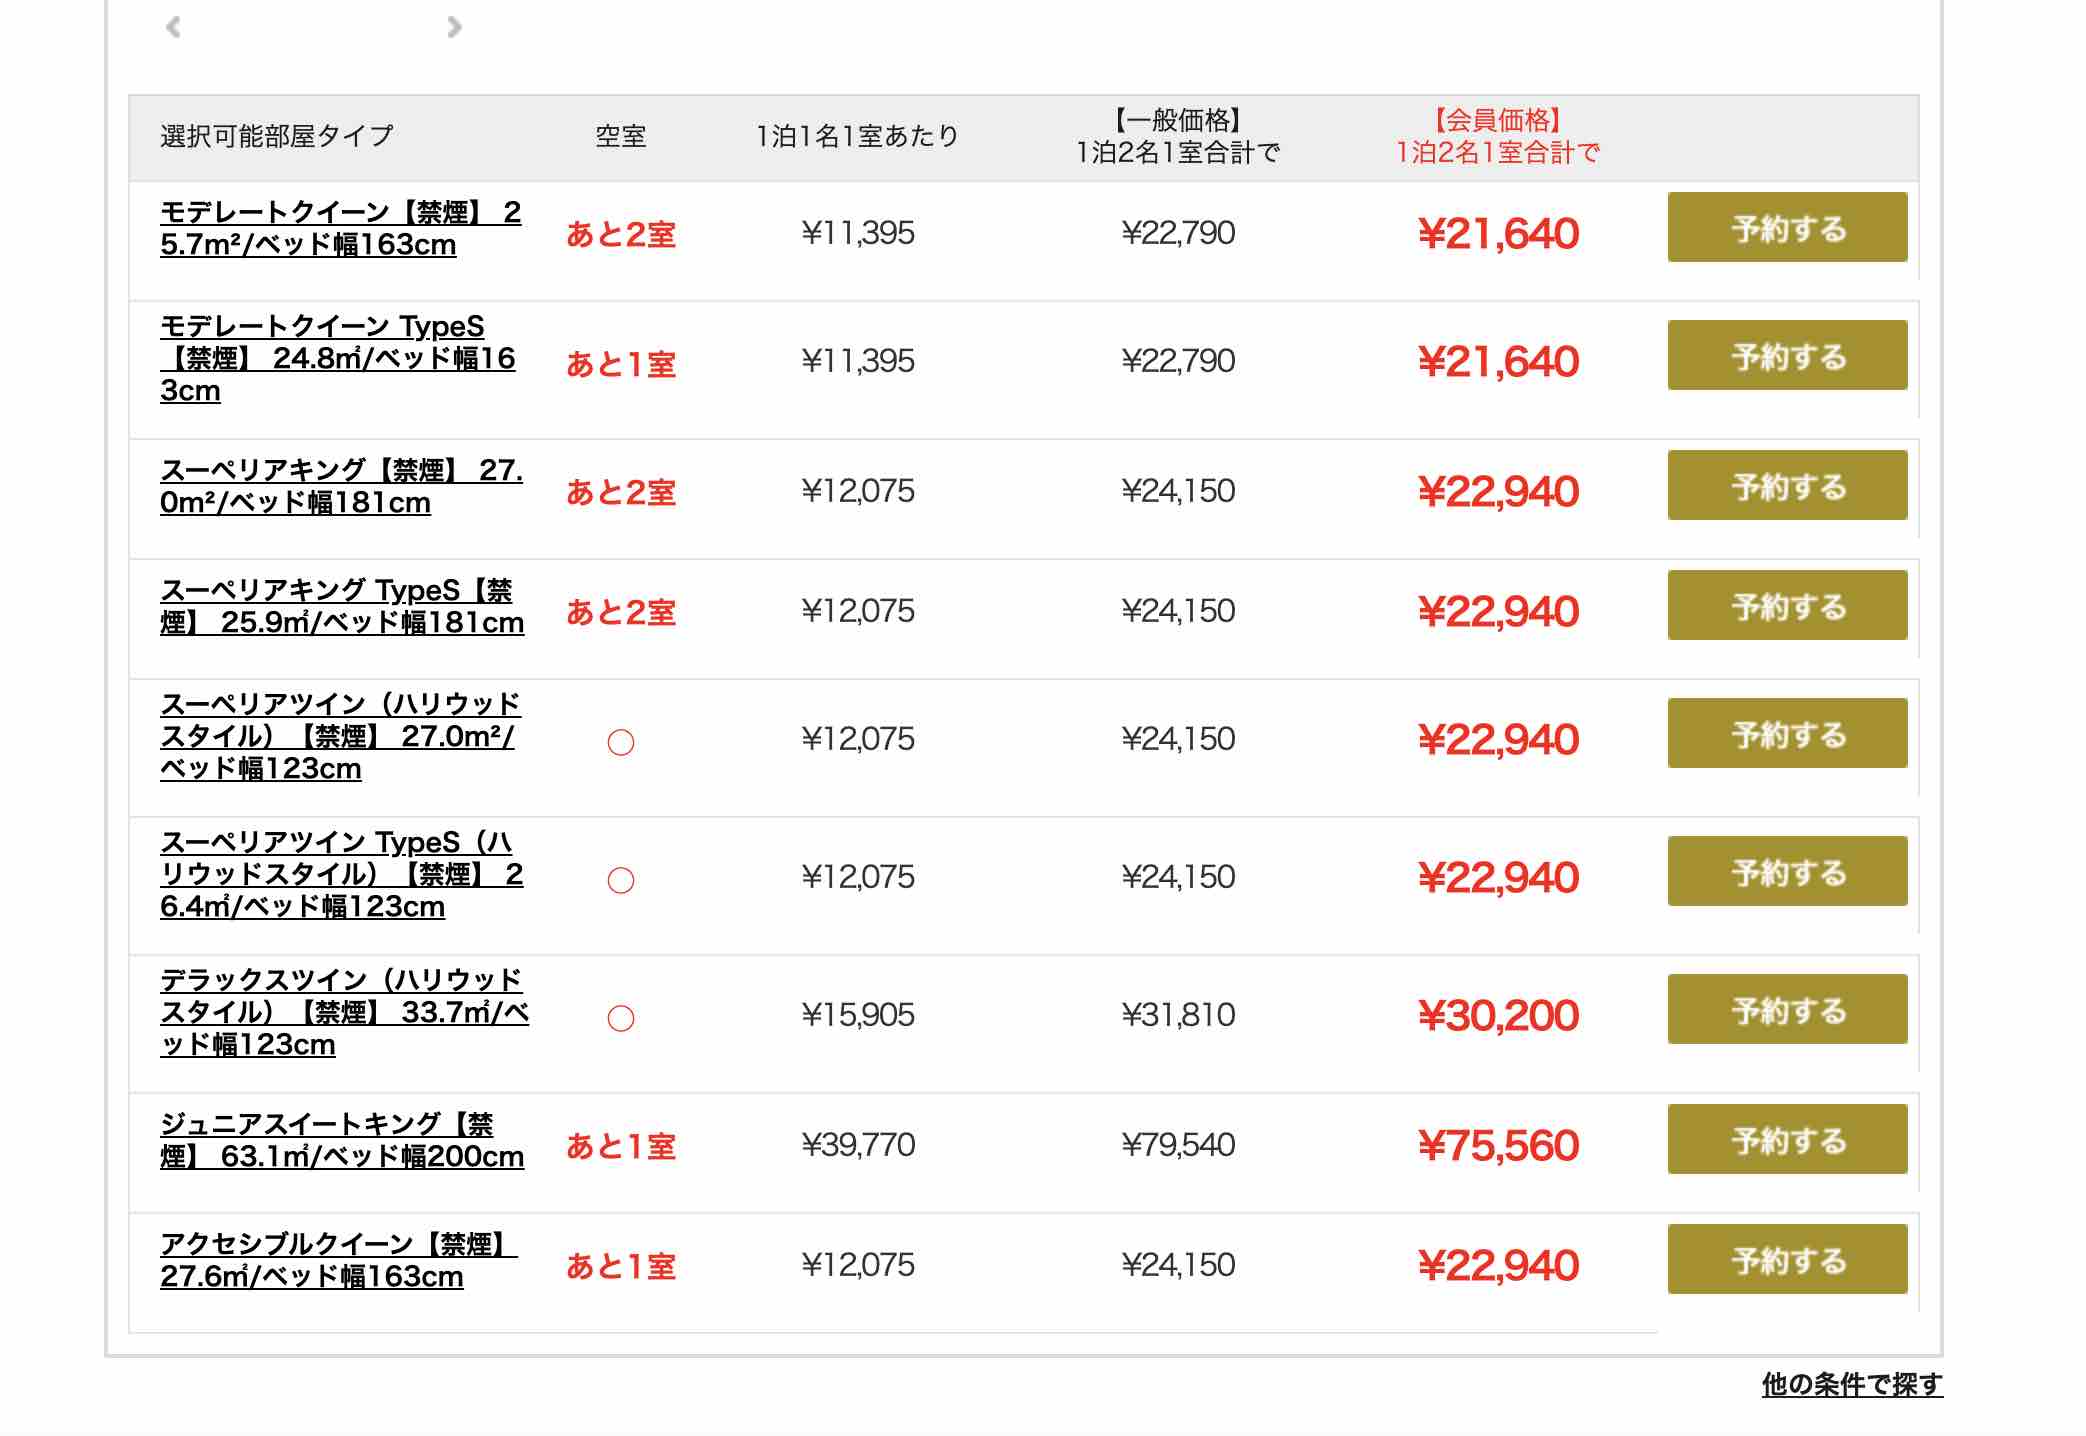The image size is (2086, 1436).
Task: Click the left arrow above the table
Action: [x=173, y=27]
